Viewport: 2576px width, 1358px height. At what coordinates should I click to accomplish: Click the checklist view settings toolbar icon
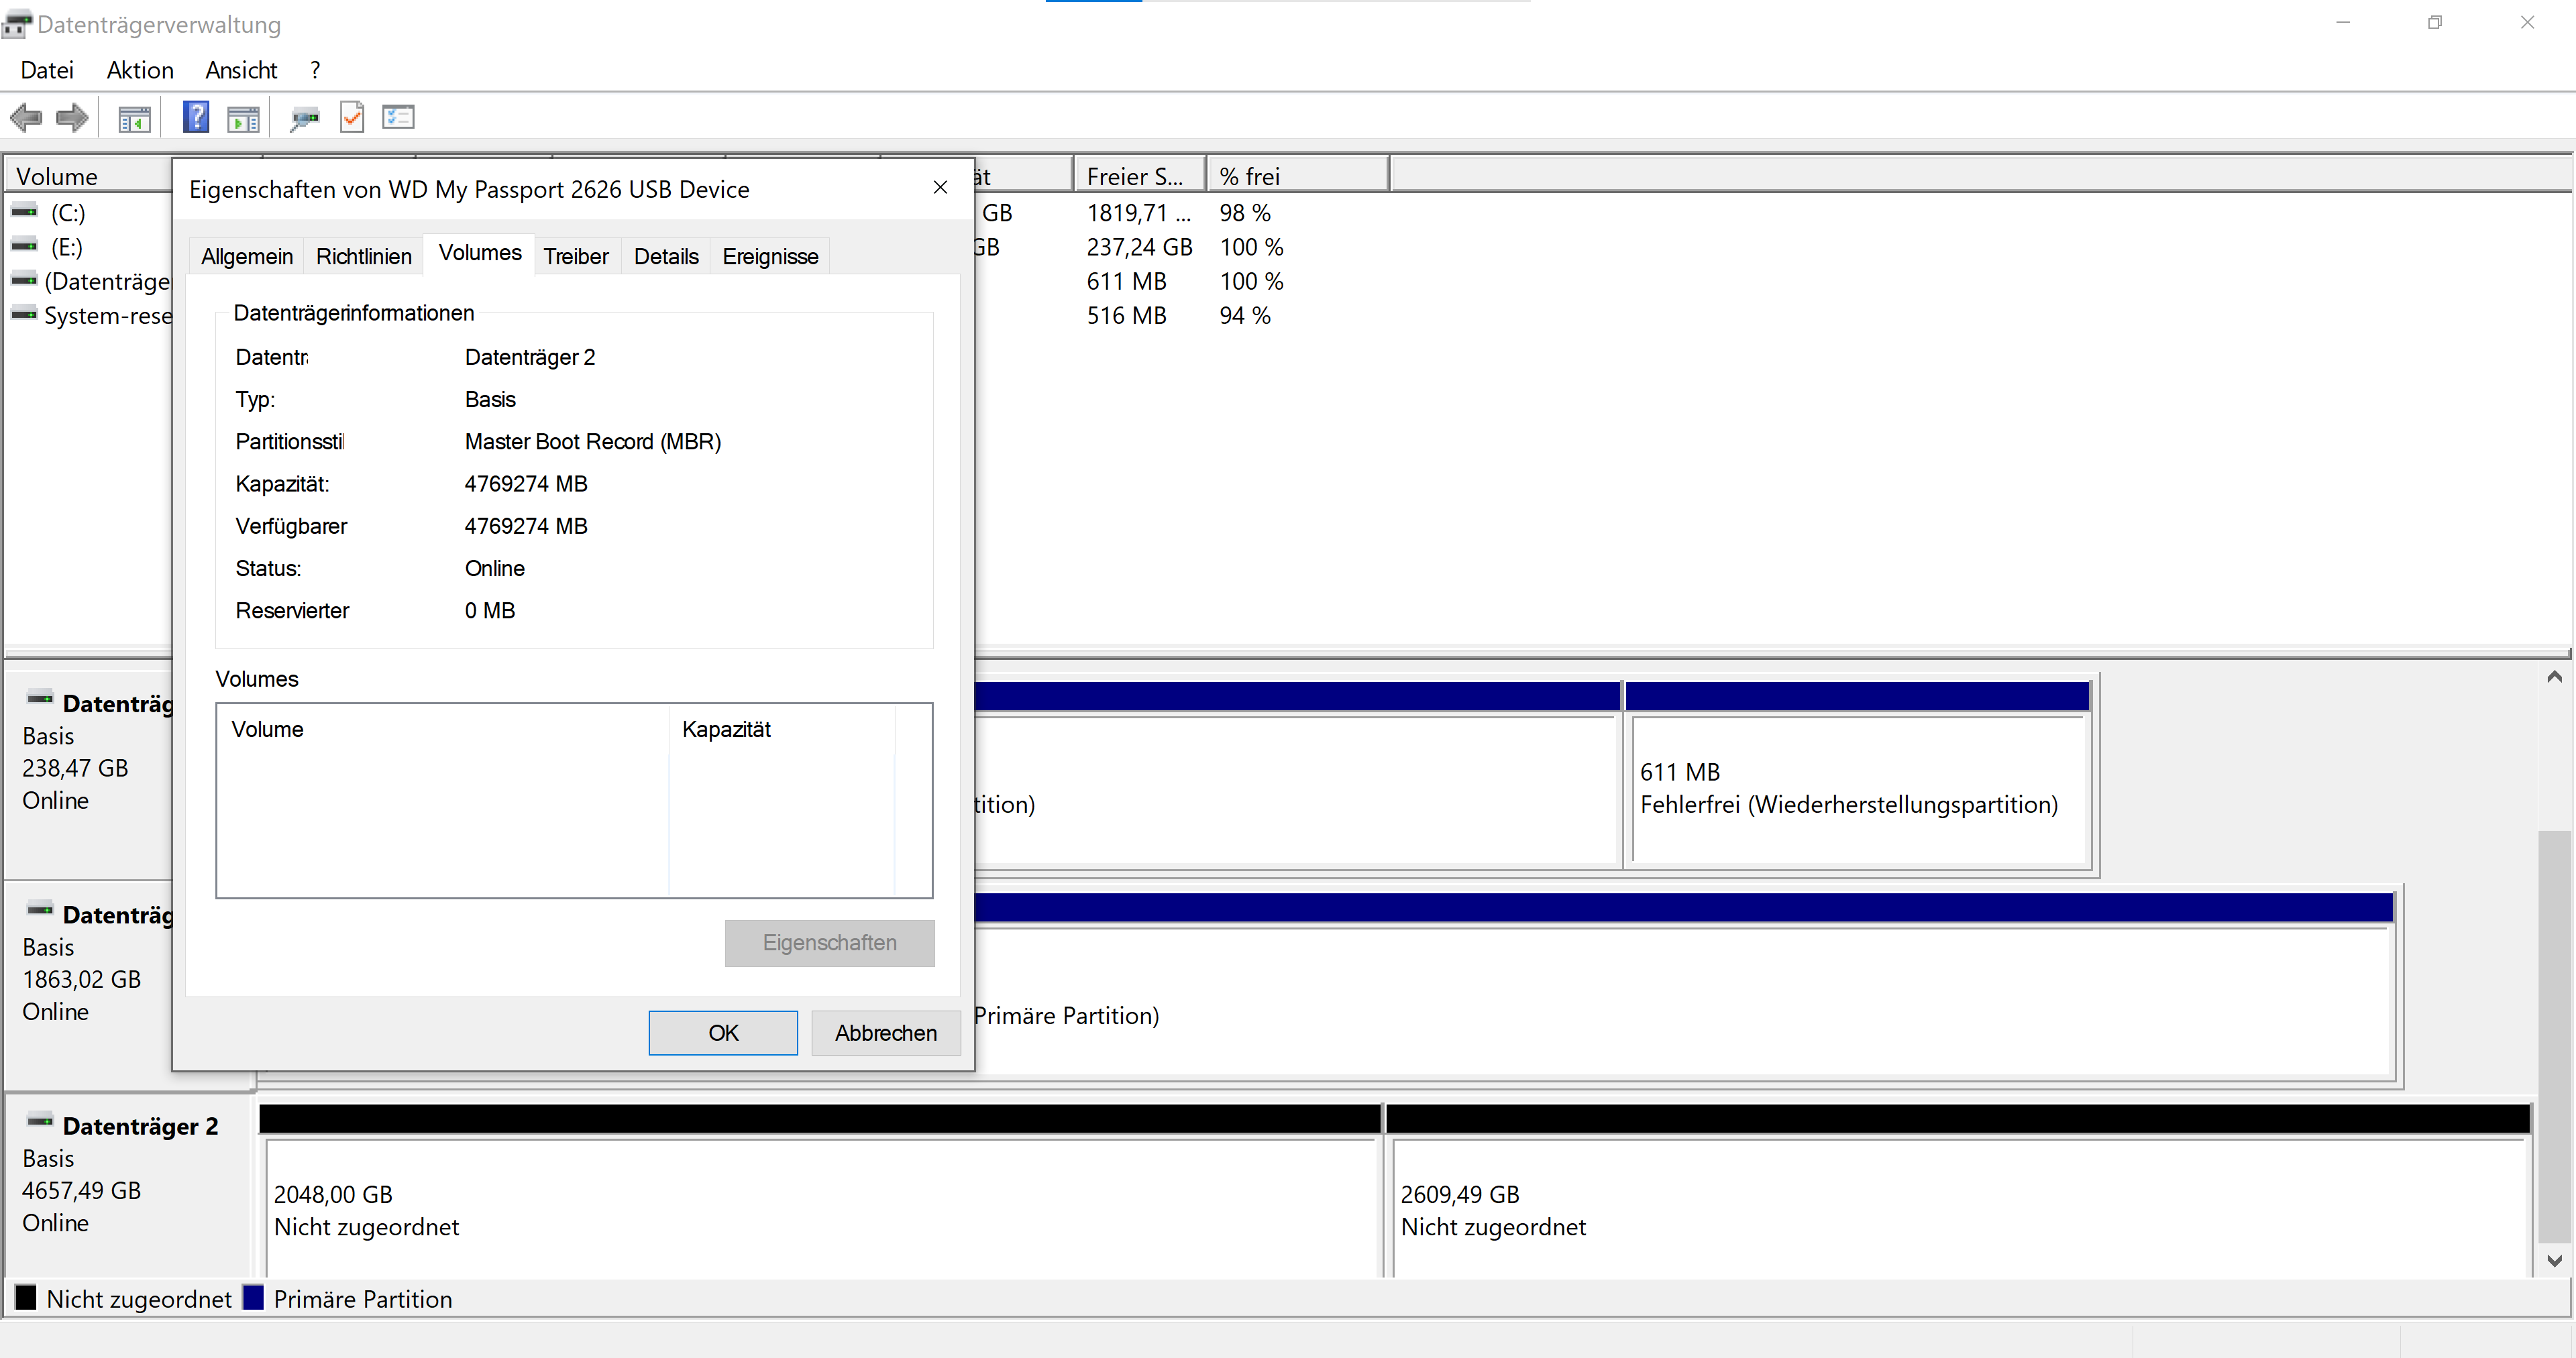point(398,118)
